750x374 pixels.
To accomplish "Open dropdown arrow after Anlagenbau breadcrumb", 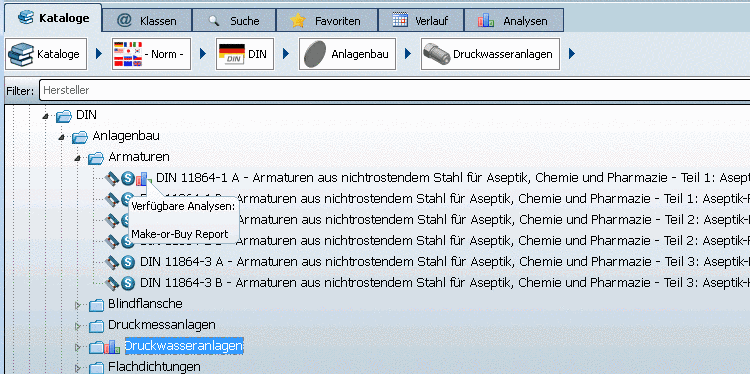I will pyautogui.click(x=408, y=54).
